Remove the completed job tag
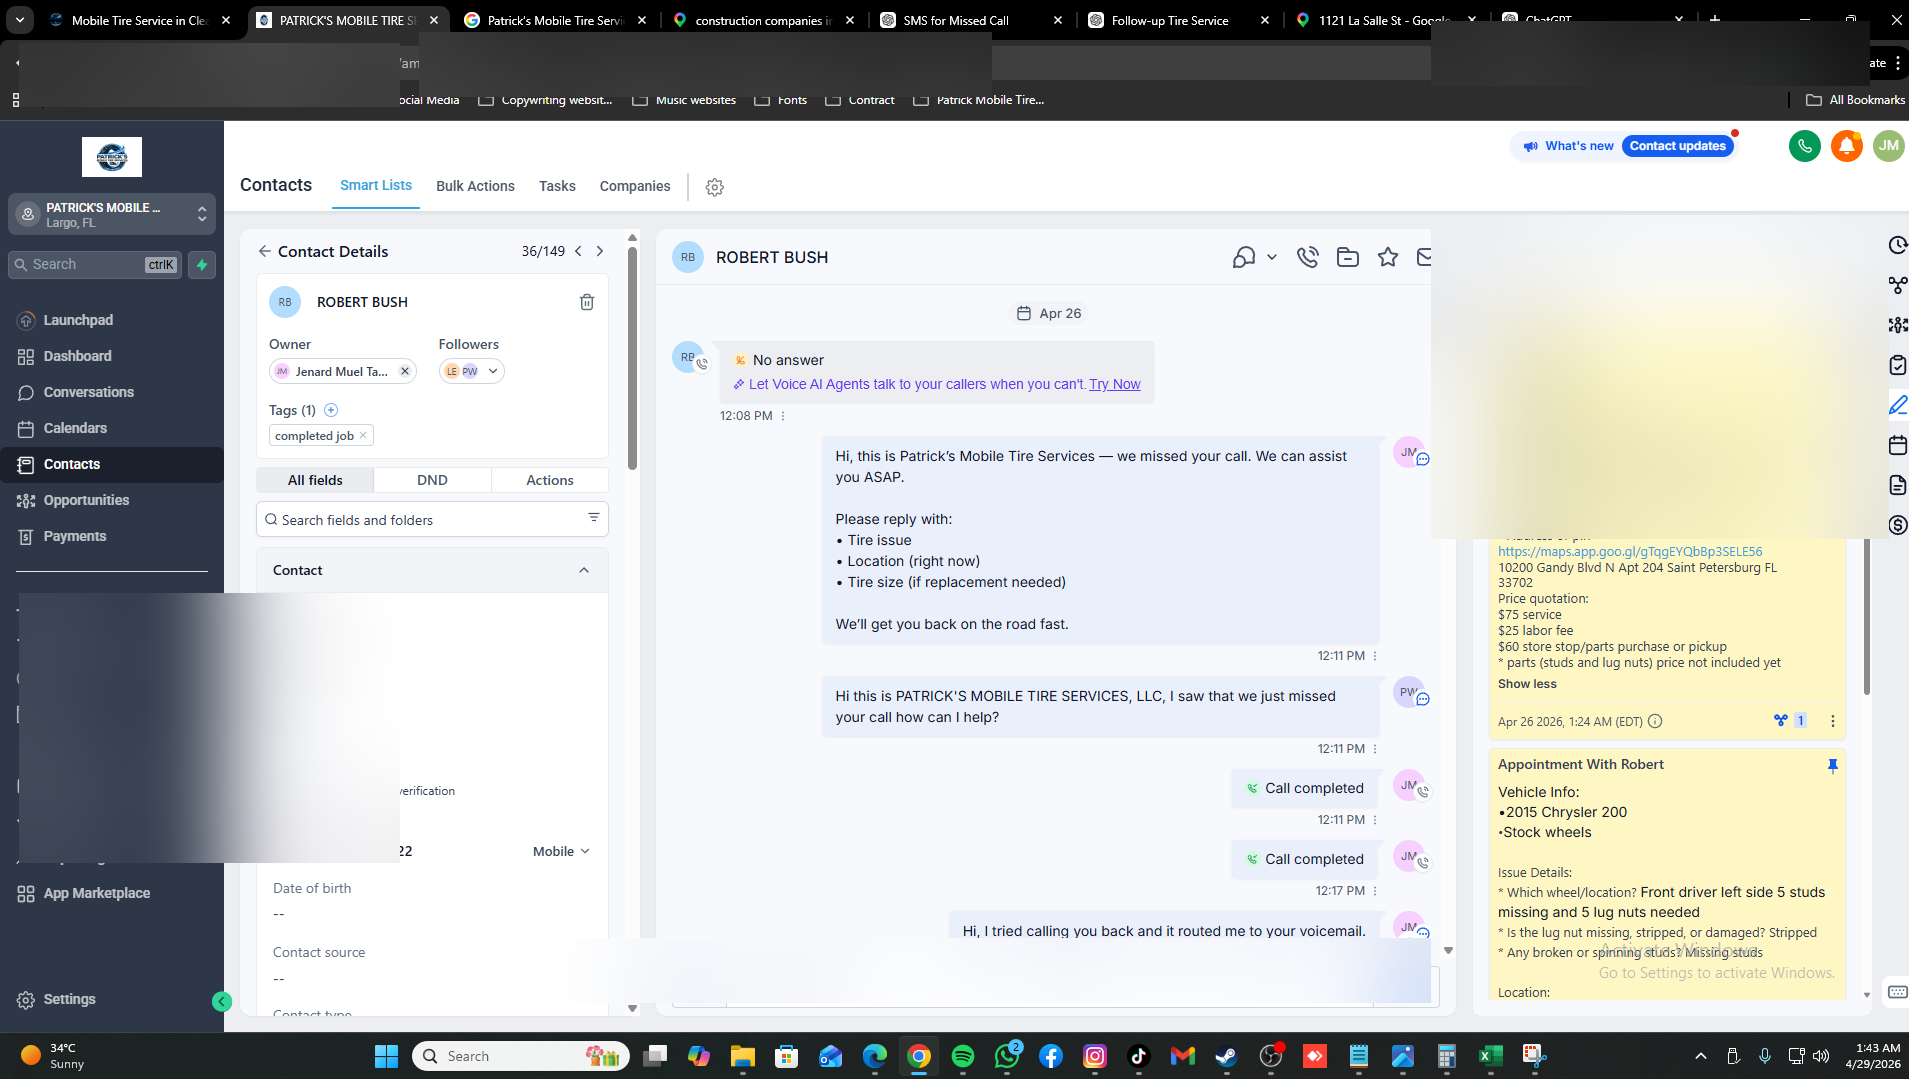1909x1079 pixels. [x=363, y=435]
